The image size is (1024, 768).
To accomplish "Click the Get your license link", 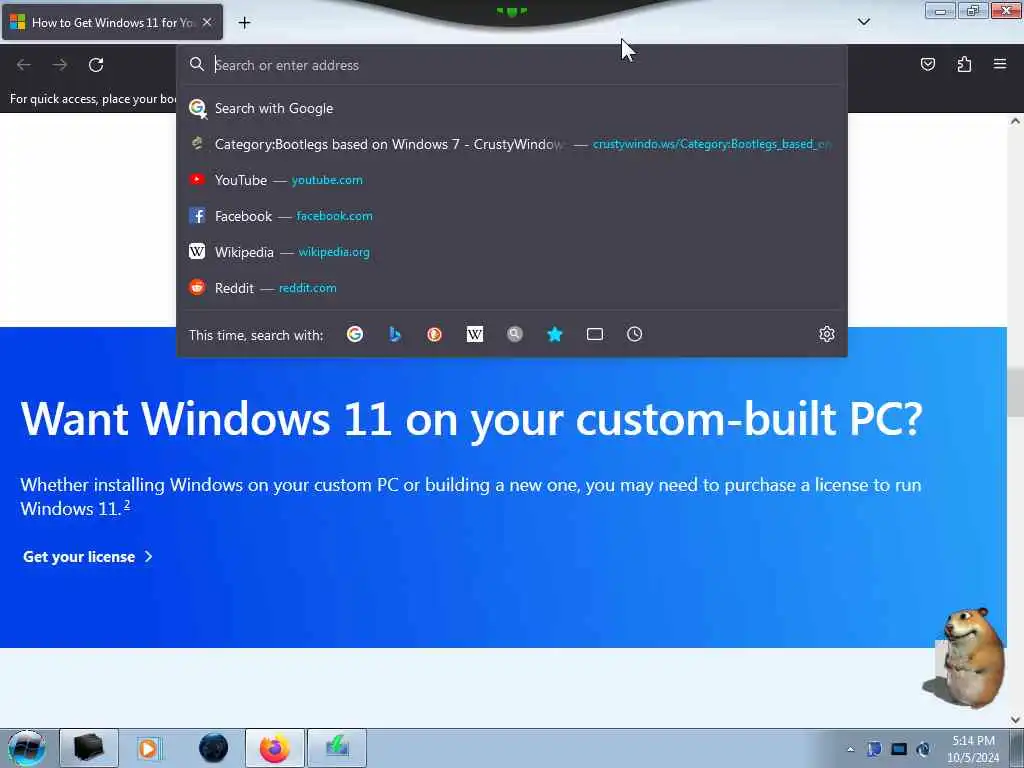I will click(88, 557).
